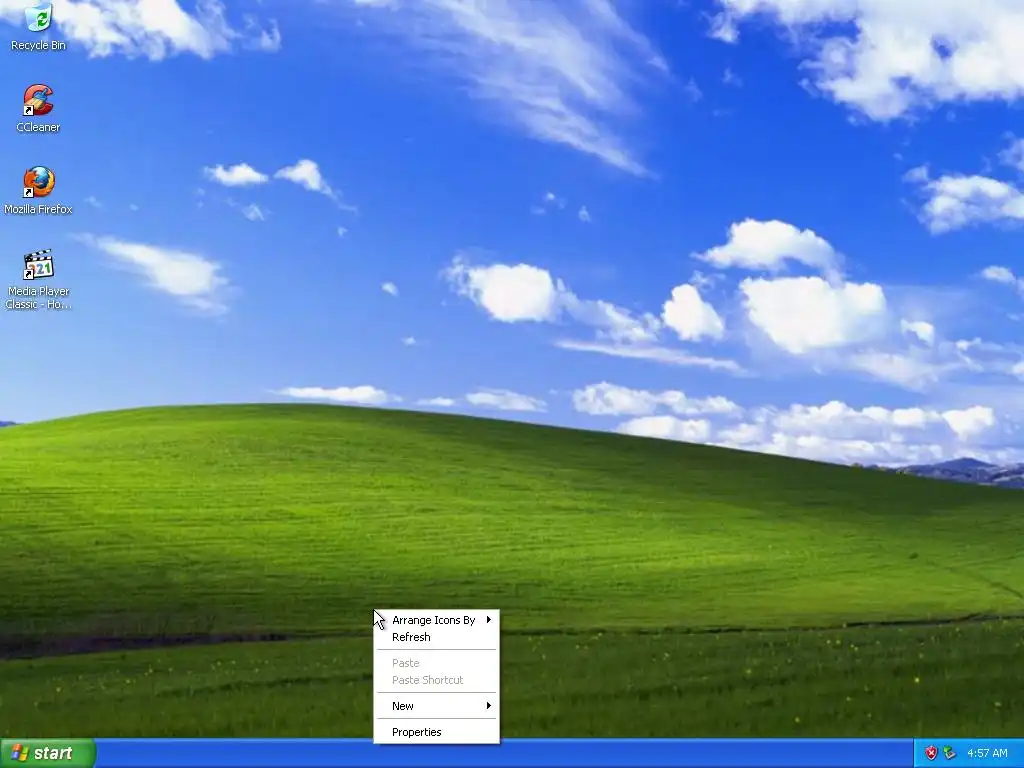
Task: Click the Media Player Classic label text
Action: tap(39, 298)
